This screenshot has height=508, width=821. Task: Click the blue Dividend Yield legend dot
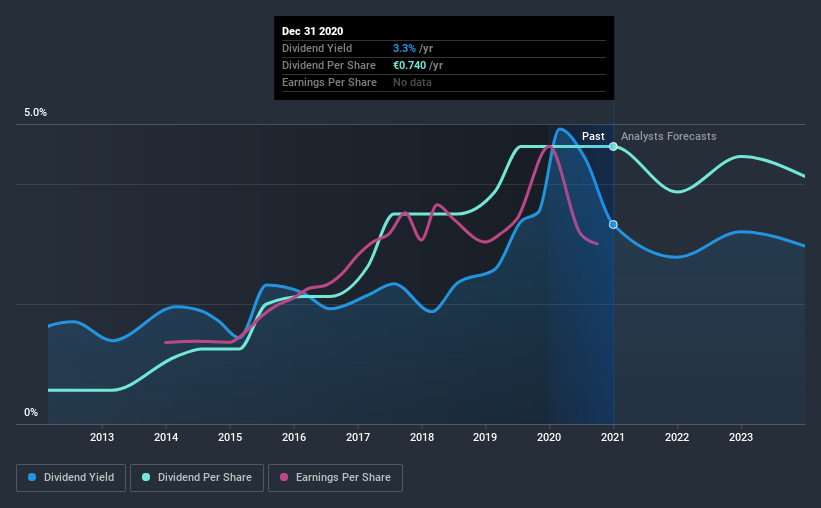tap(32, 477)
